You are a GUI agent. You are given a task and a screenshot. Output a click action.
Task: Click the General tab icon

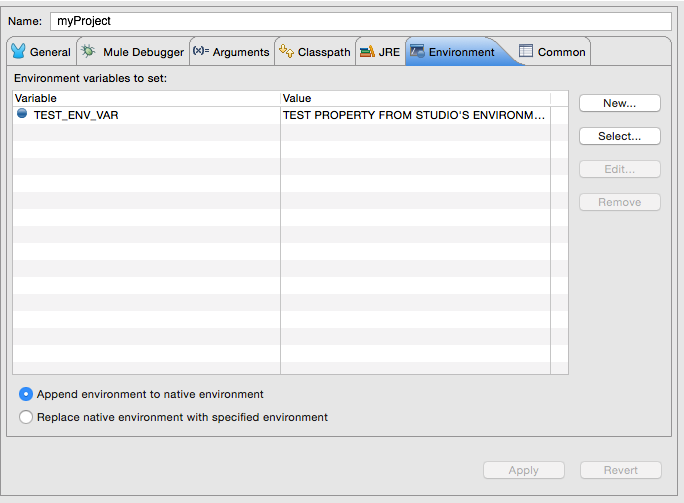pyautogui.click(x=18, y=52)
